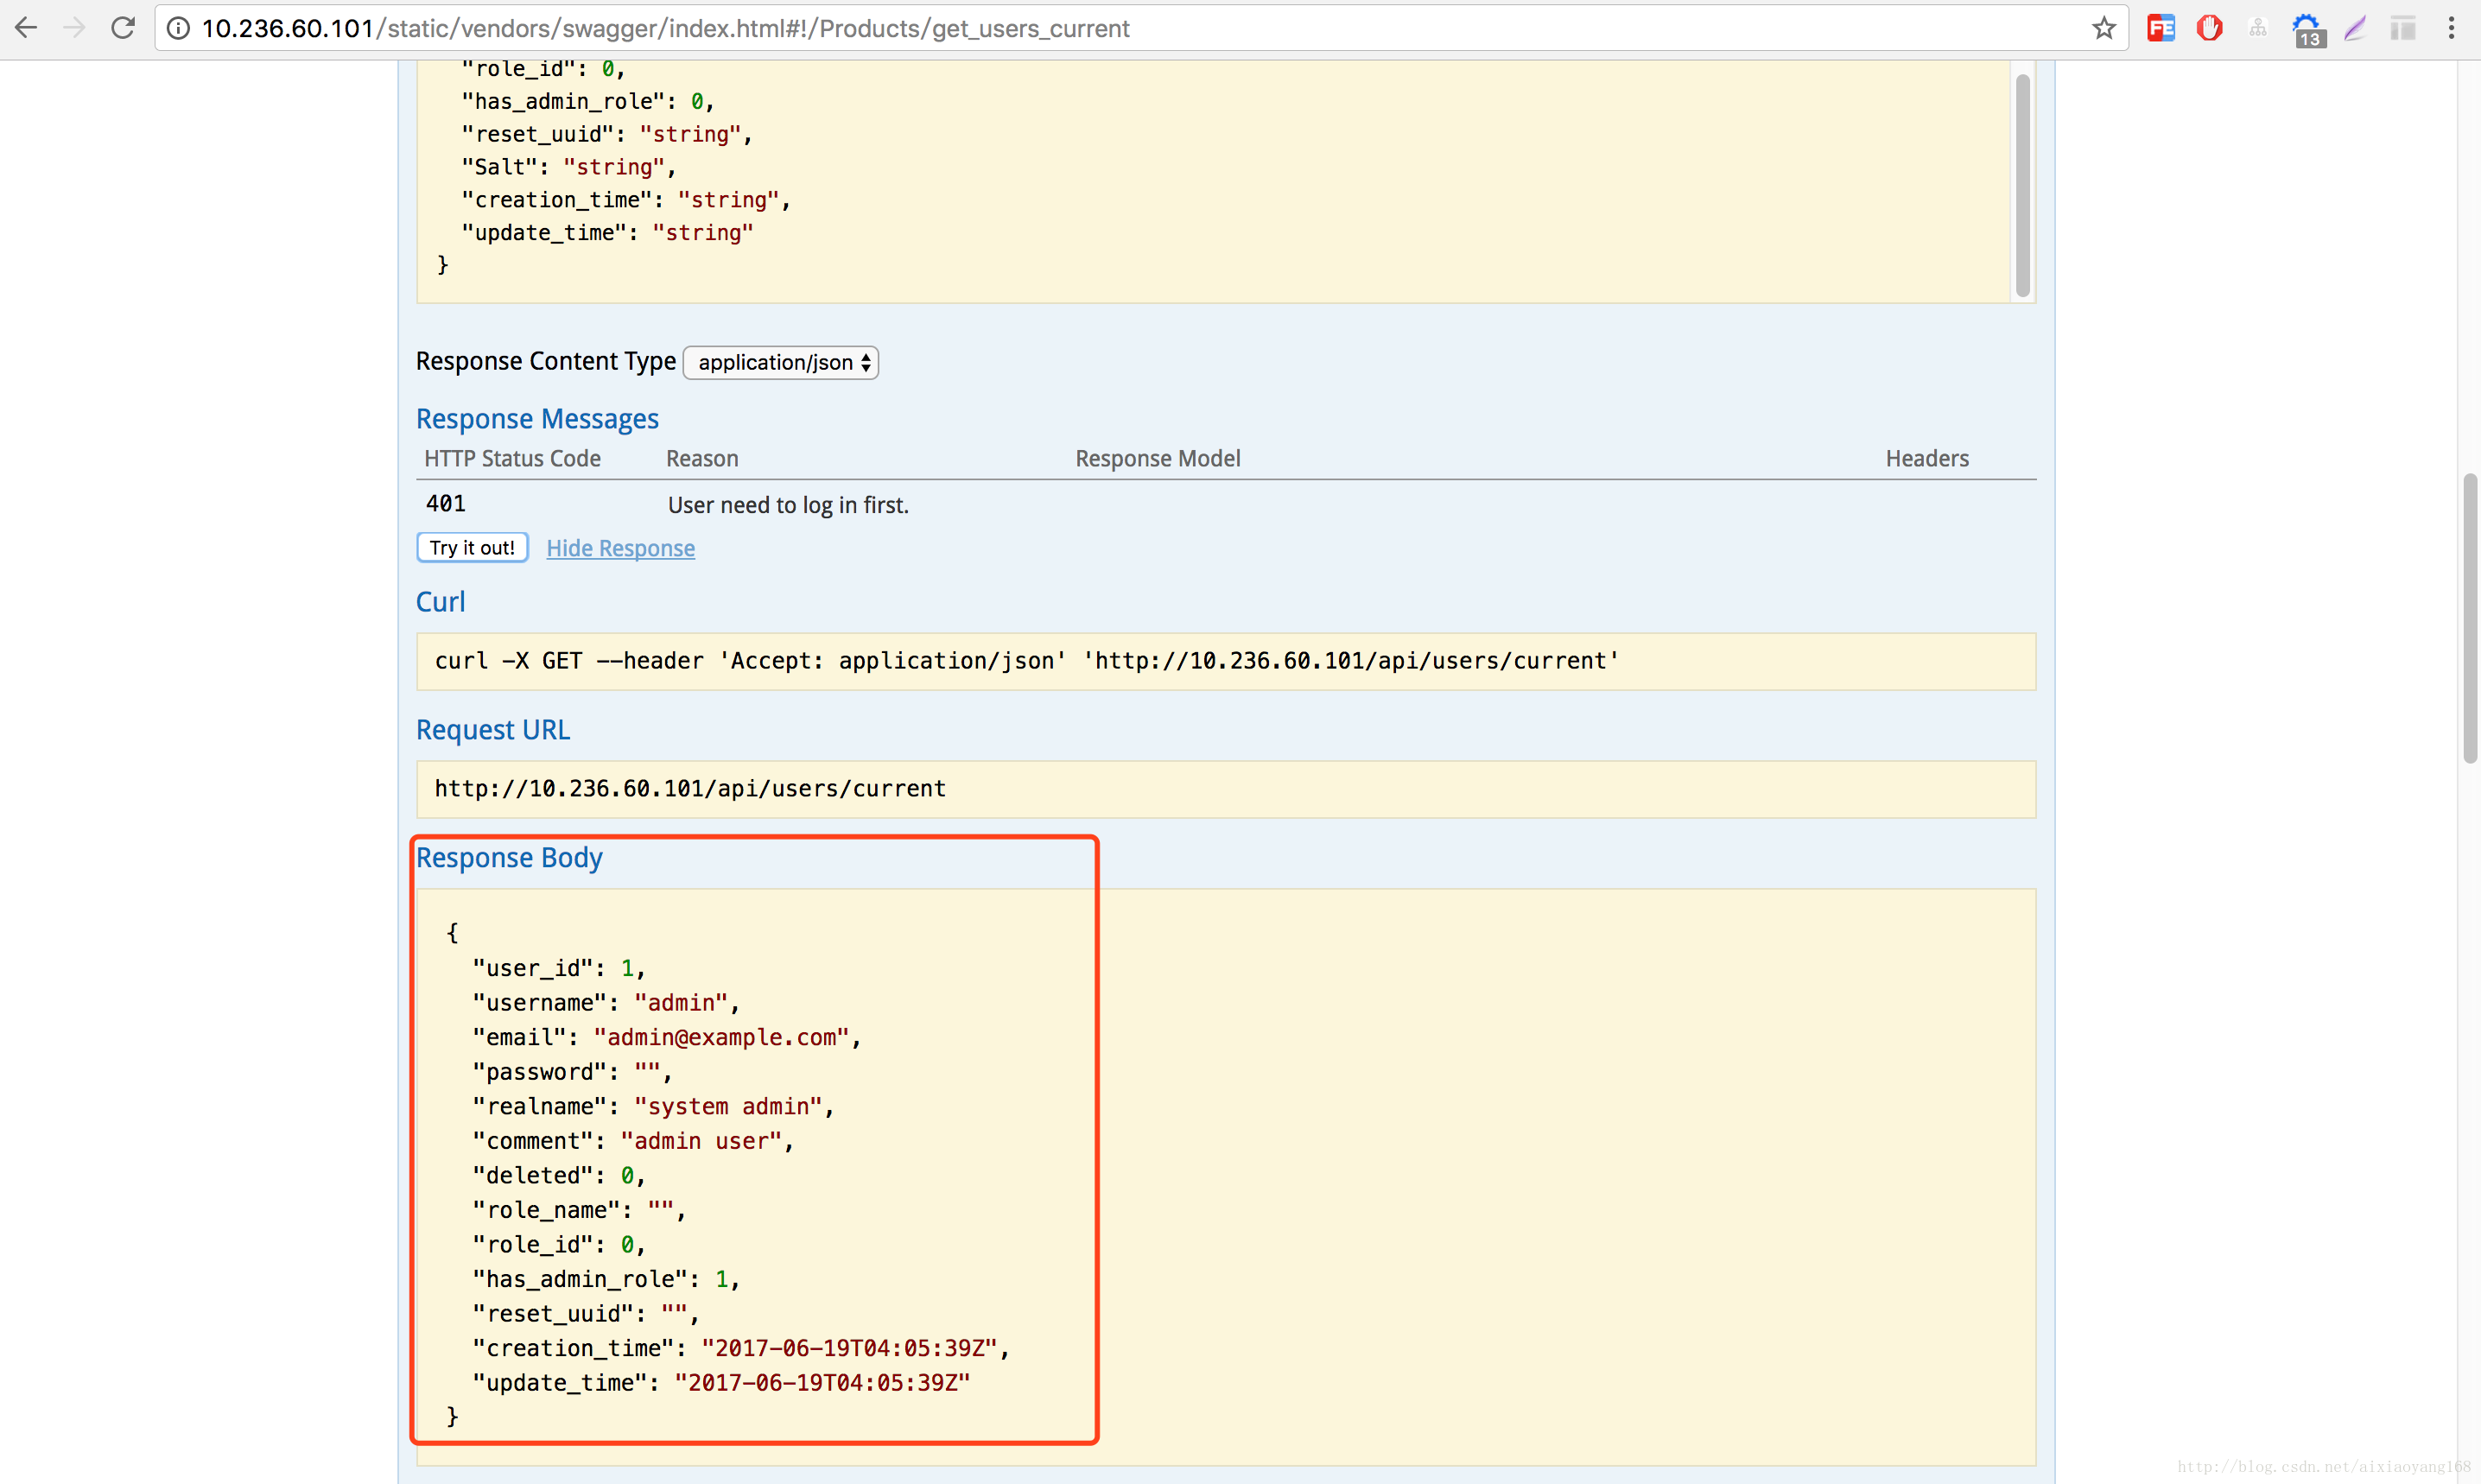Click the Response Body heading
The height and width of the screenshot is (1484, 2481).
509,858
